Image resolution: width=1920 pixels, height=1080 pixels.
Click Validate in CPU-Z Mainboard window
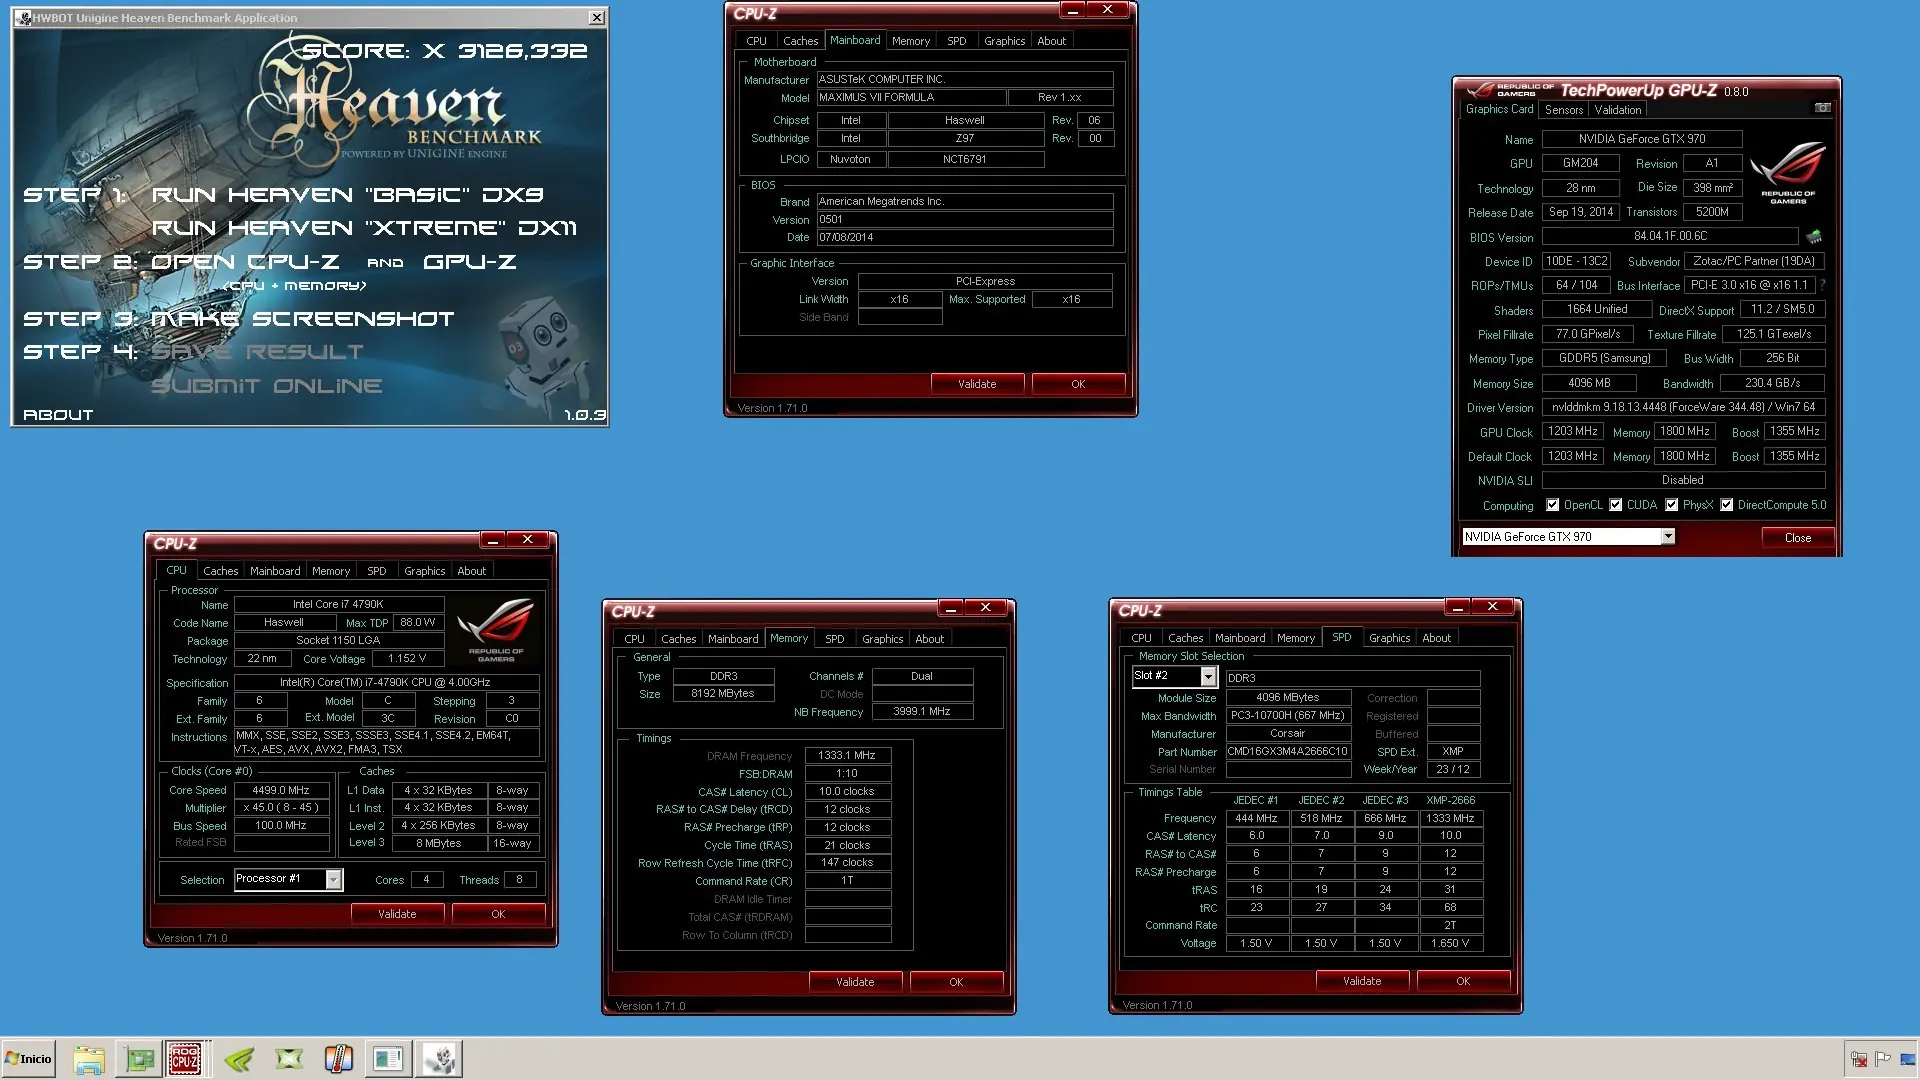click(x=977, y=384)
